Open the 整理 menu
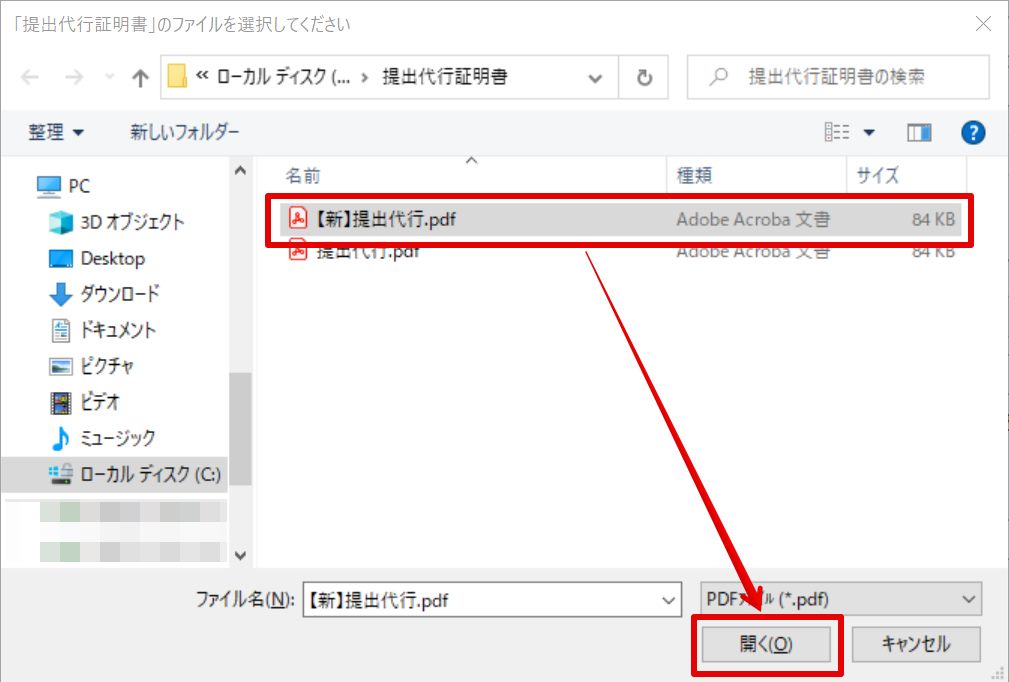Viewport: 1009px width, 682px height. pos(55,133)
